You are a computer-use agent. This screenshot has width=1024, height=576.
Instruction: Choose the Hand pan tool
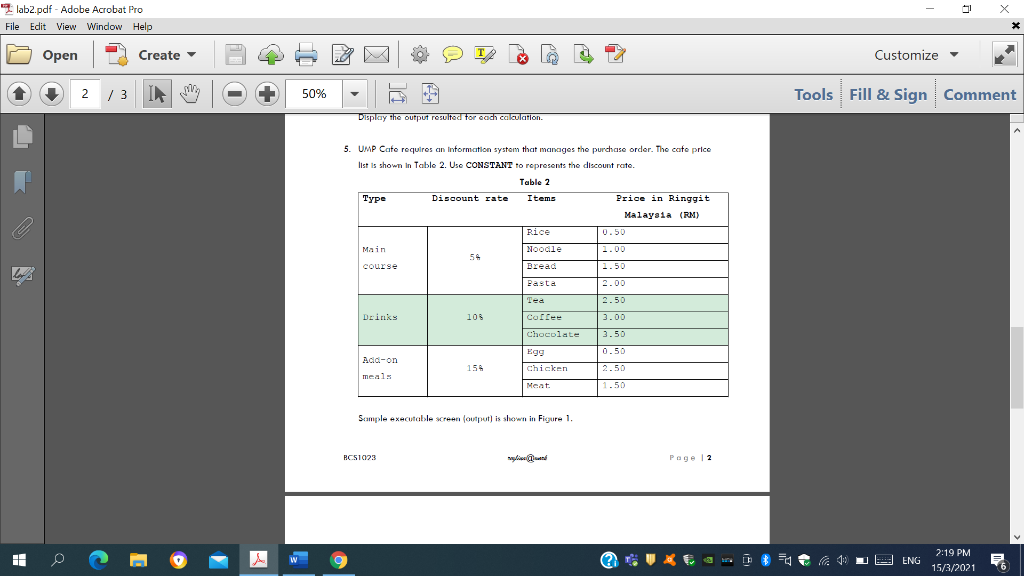190,94
